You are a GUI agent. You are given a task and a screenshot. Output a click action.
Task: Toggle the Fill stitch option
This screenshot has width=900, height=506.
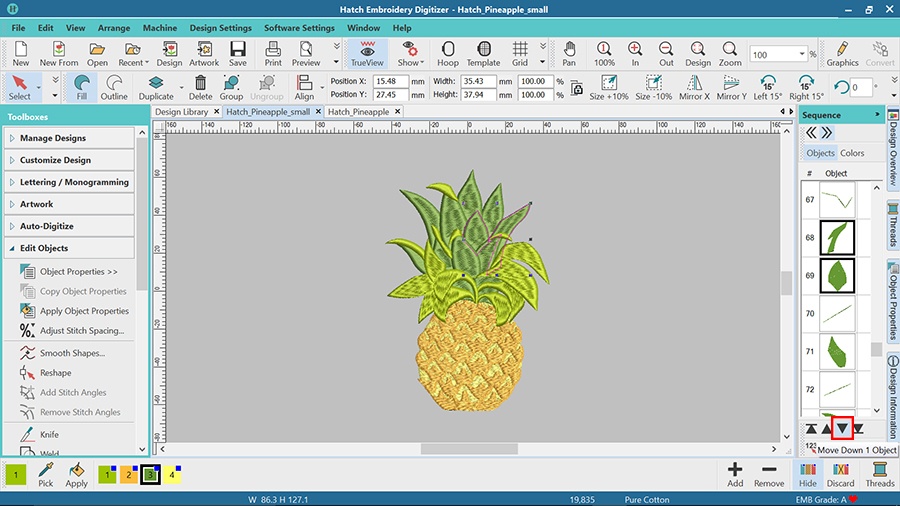[82, 87]
